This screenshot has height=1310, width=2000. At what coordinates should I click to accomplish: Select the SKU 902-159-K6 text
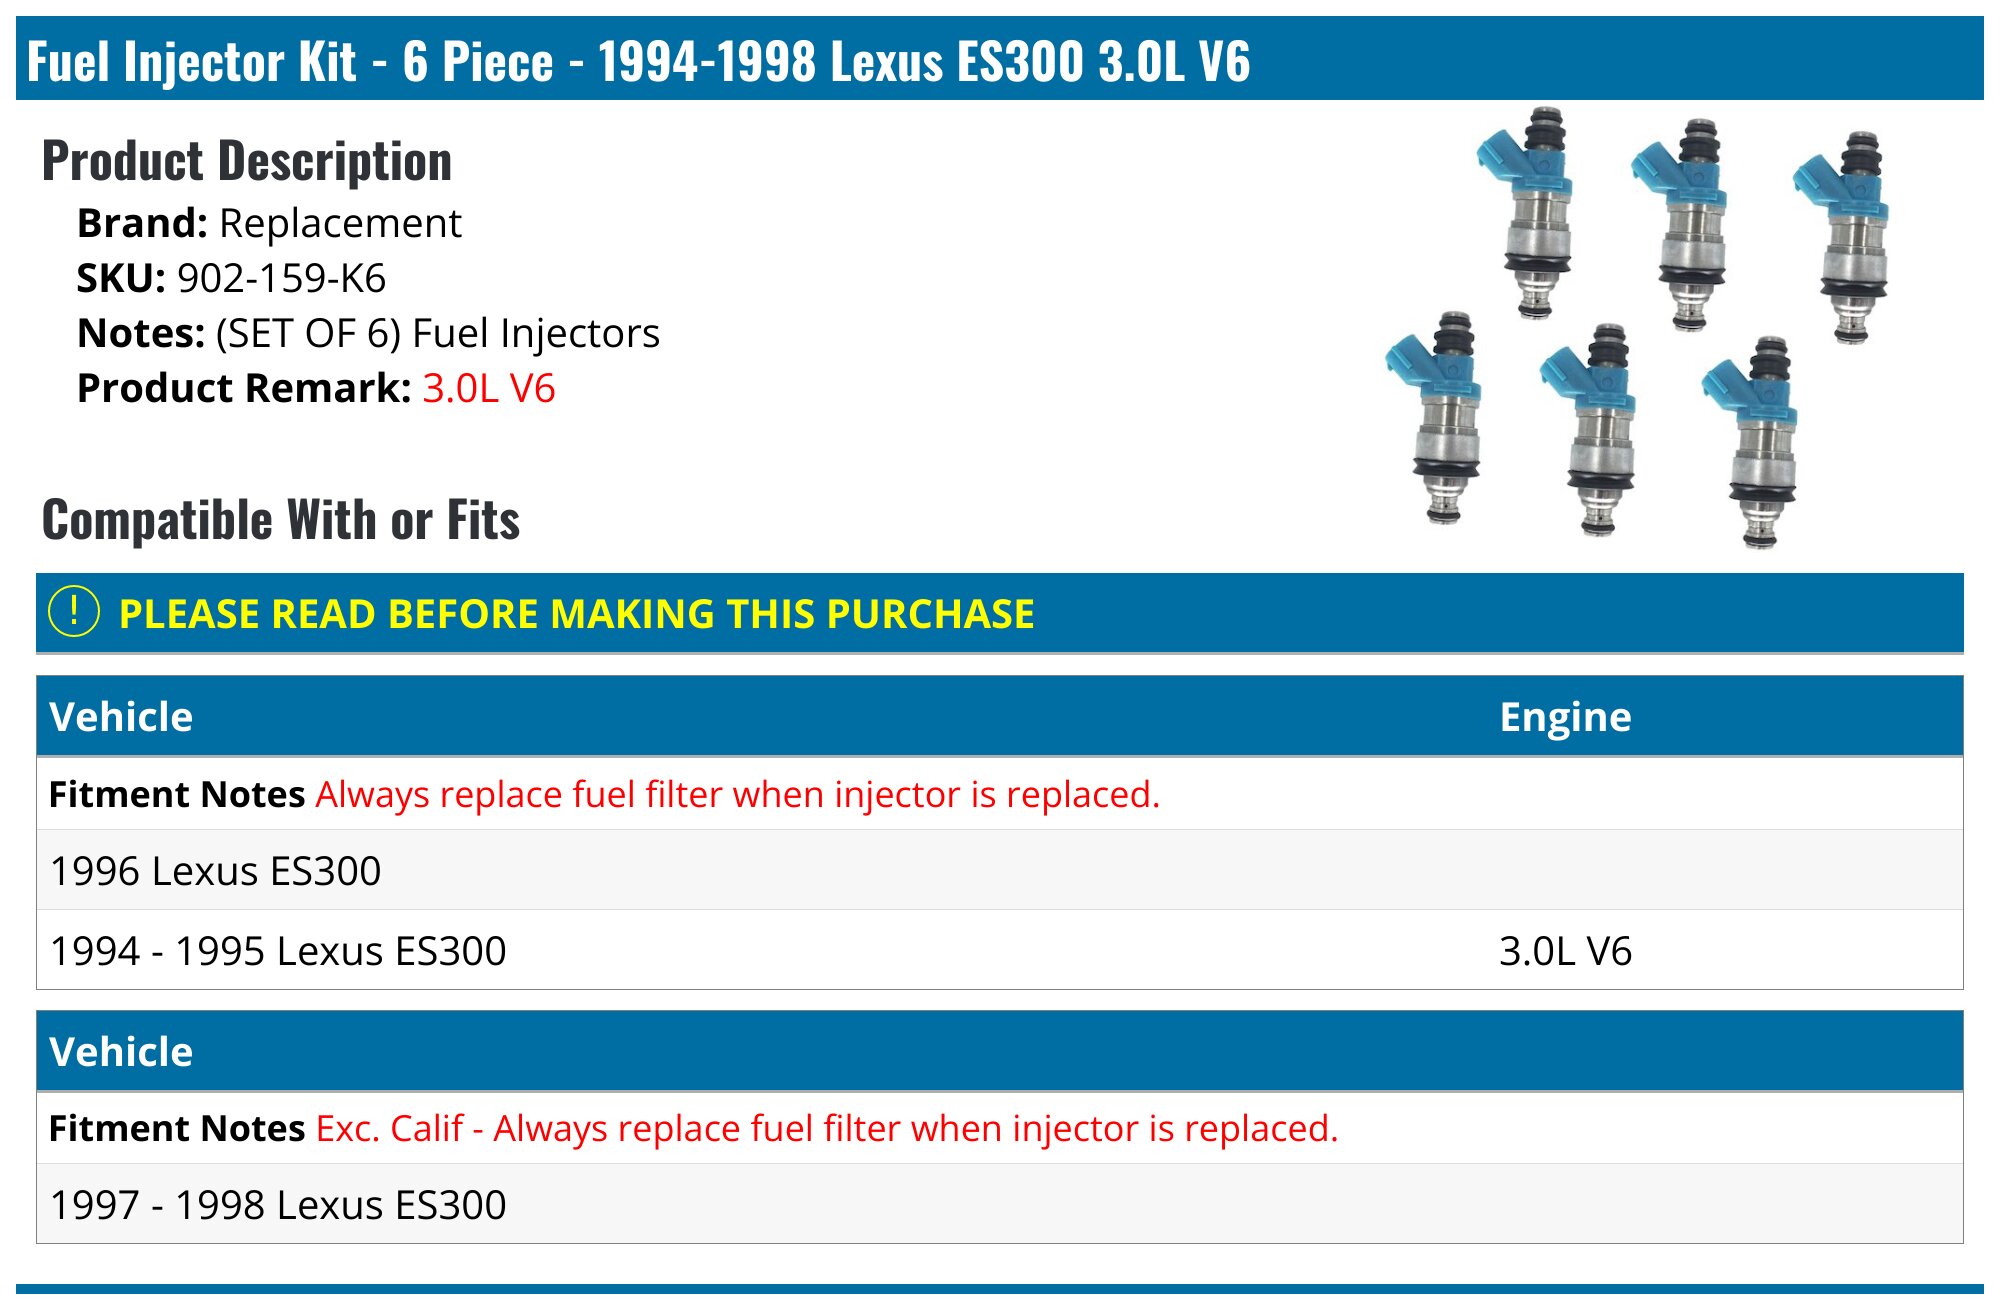point(281,278)
